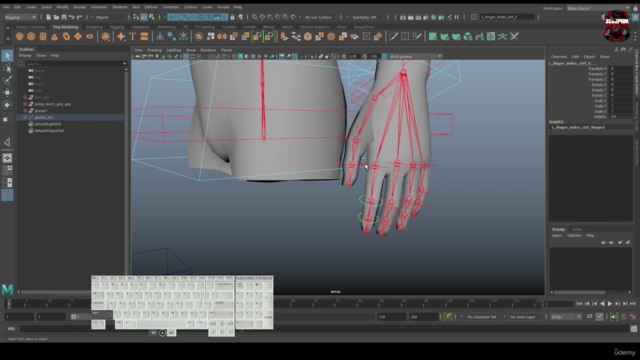
Task: Open the Outliner Display menu
Action: pos(25,56)
